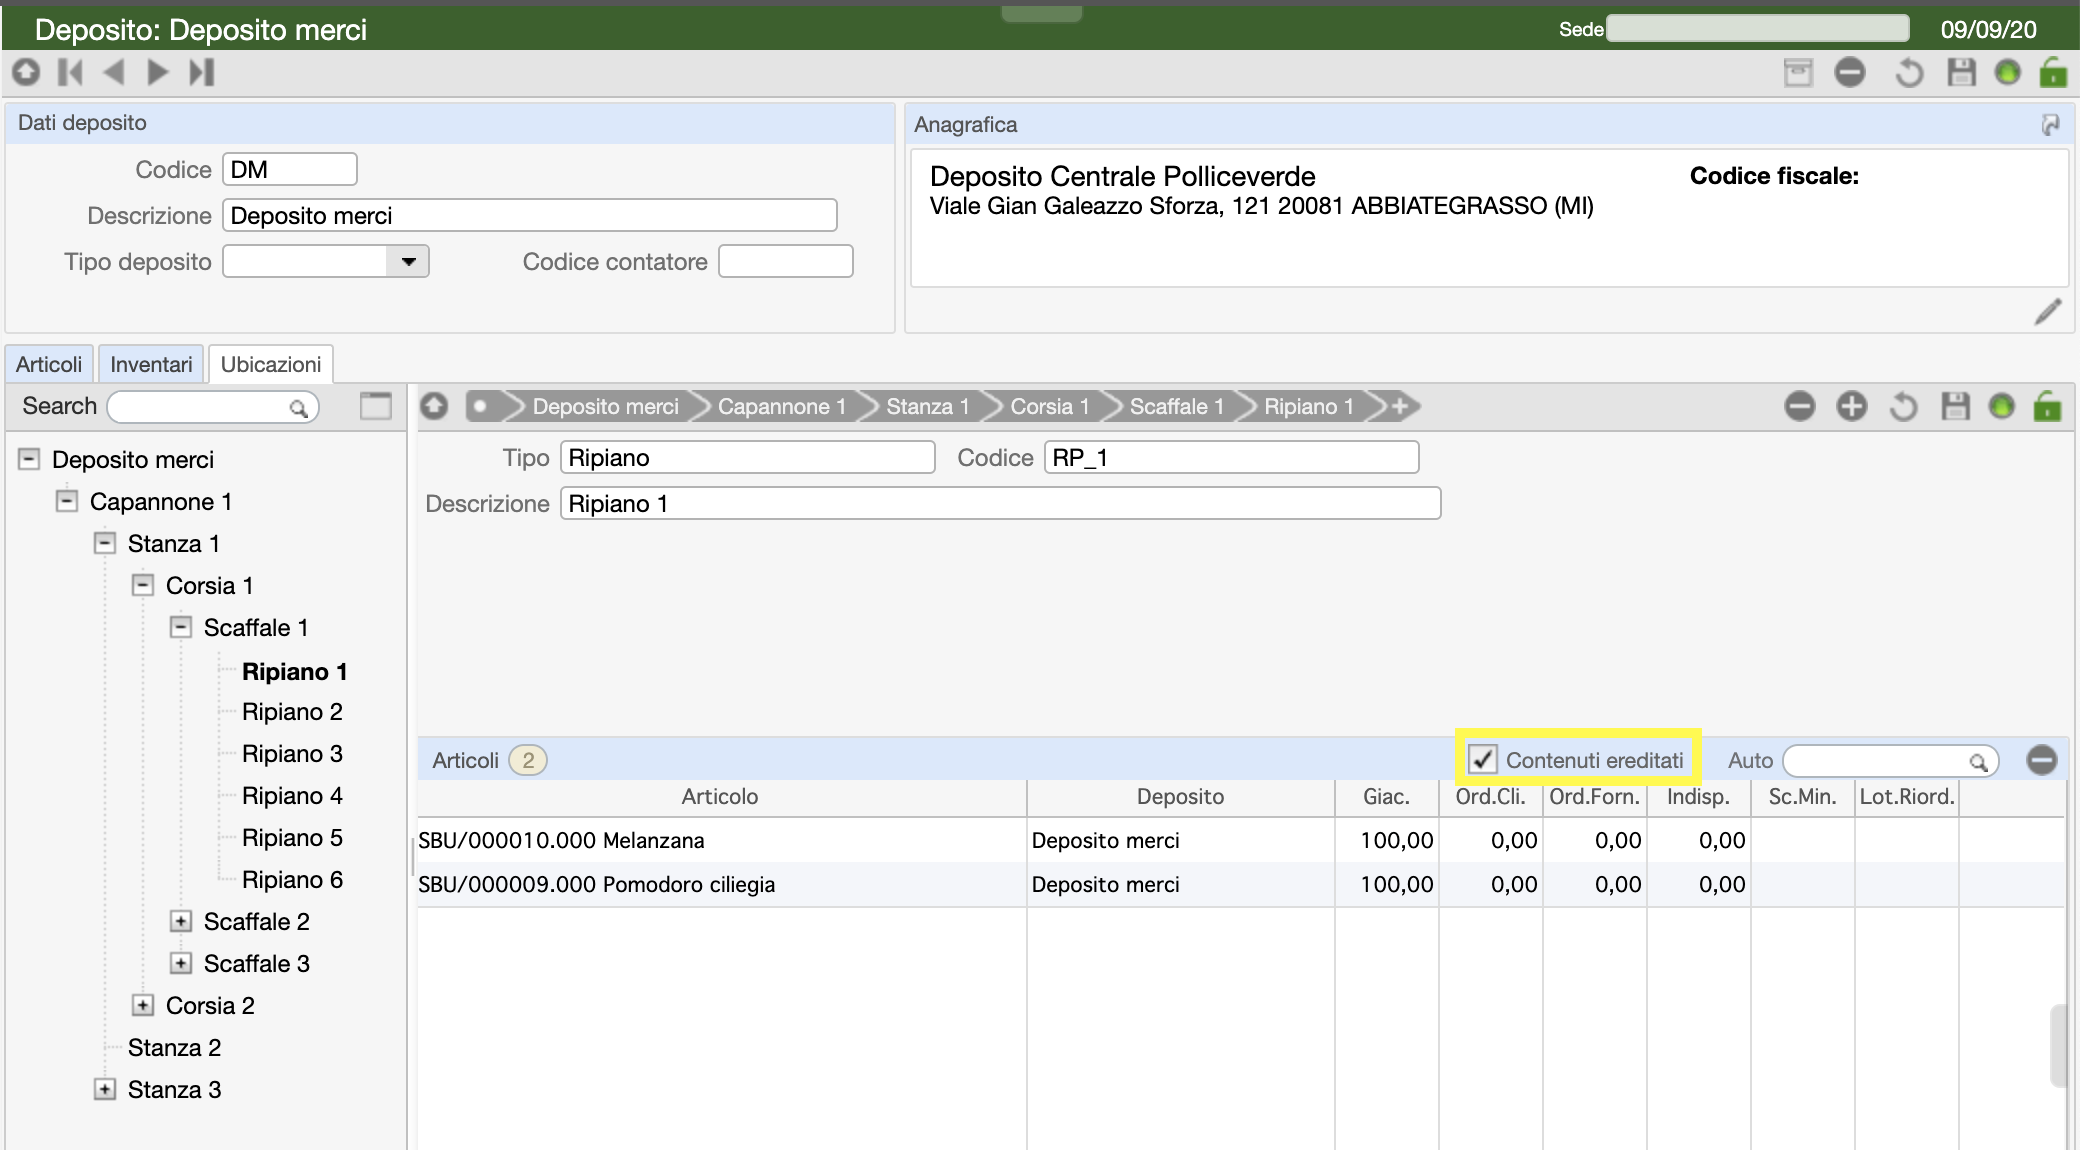The image size is (2080, 1150).
Task: Expand the Scaffale 3 tree node
Action: pos(181,963)
